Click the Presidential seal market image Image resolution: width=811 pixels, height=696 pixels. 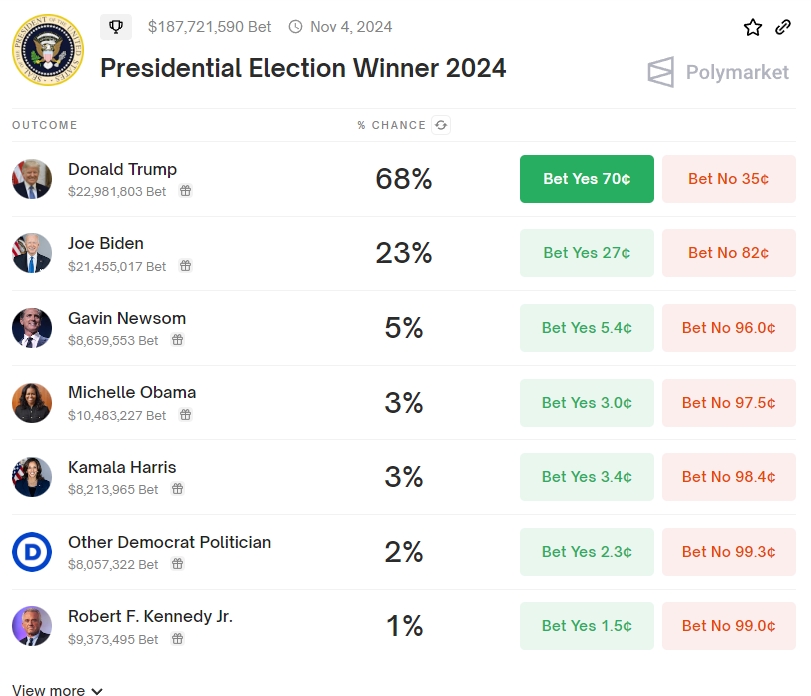coord(49,50)
